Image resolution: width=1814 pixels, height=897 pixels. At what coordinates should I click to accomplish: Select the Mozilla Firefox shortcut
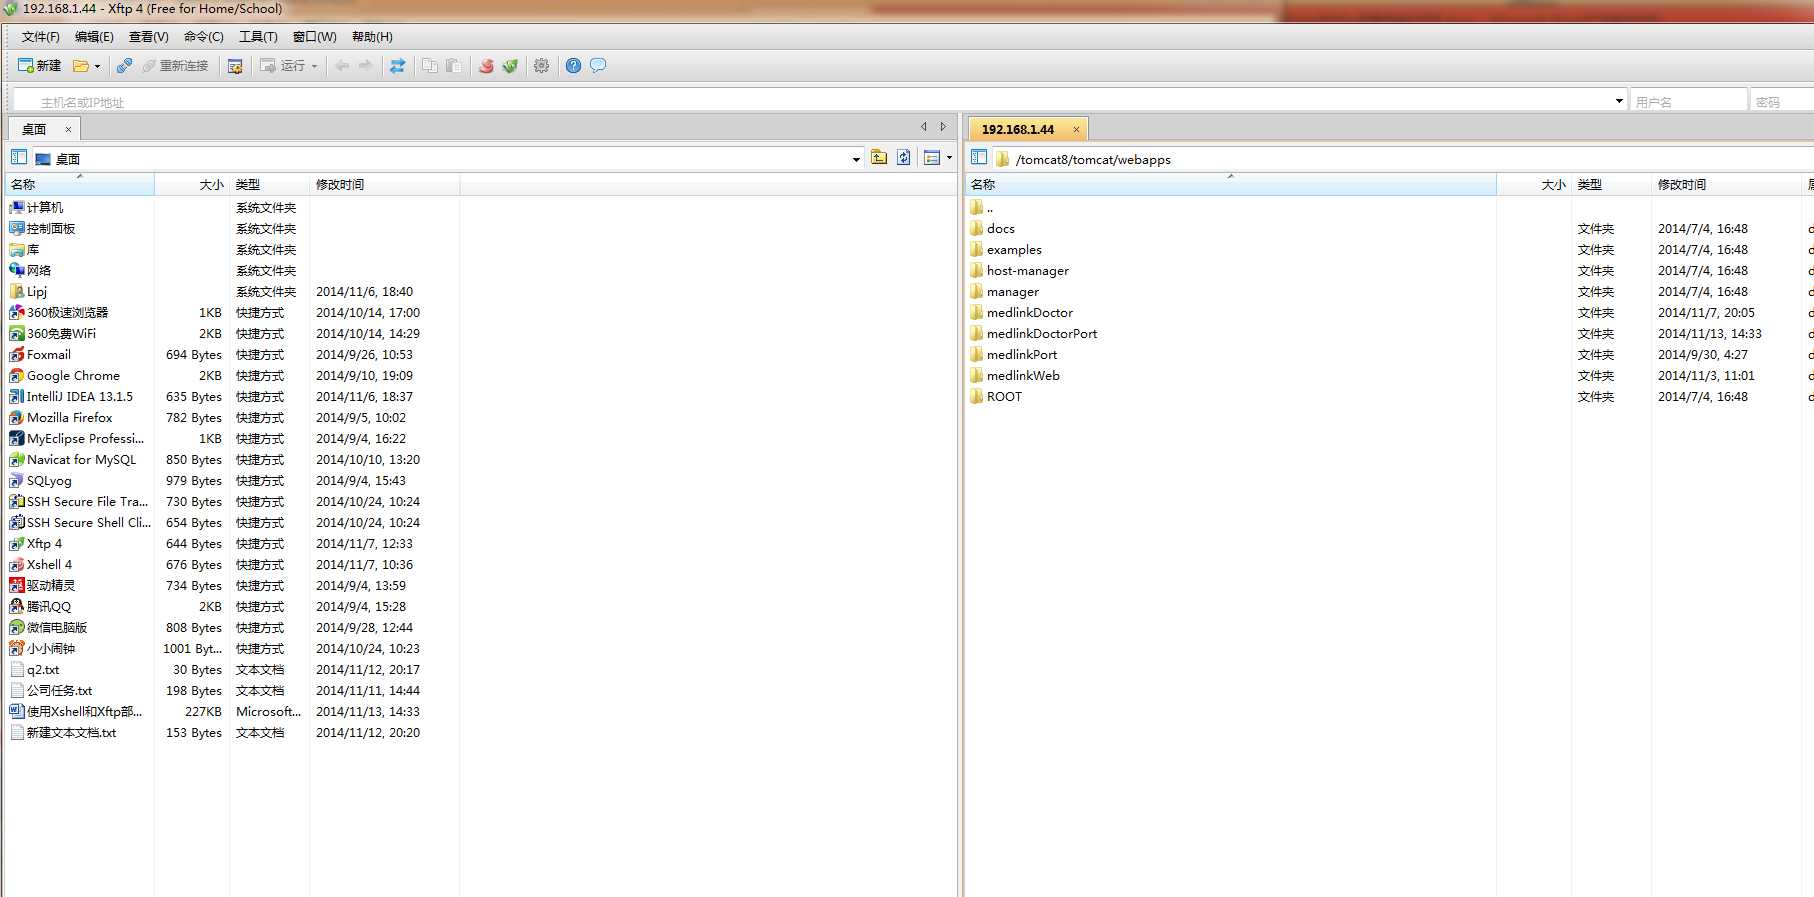[x=69, y=418]
